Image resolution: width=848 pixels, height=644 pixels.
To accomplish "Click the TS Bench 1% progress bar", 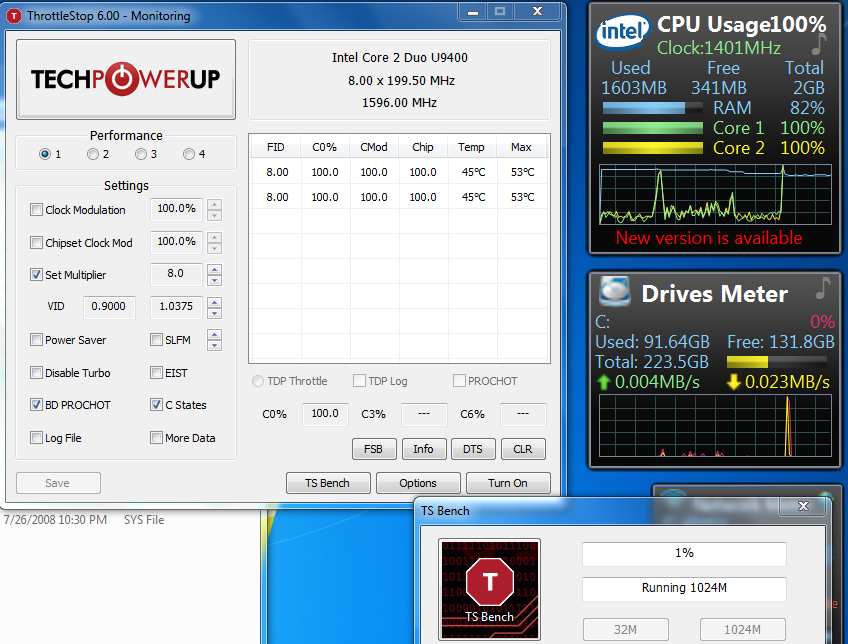I will pos(684,554).
